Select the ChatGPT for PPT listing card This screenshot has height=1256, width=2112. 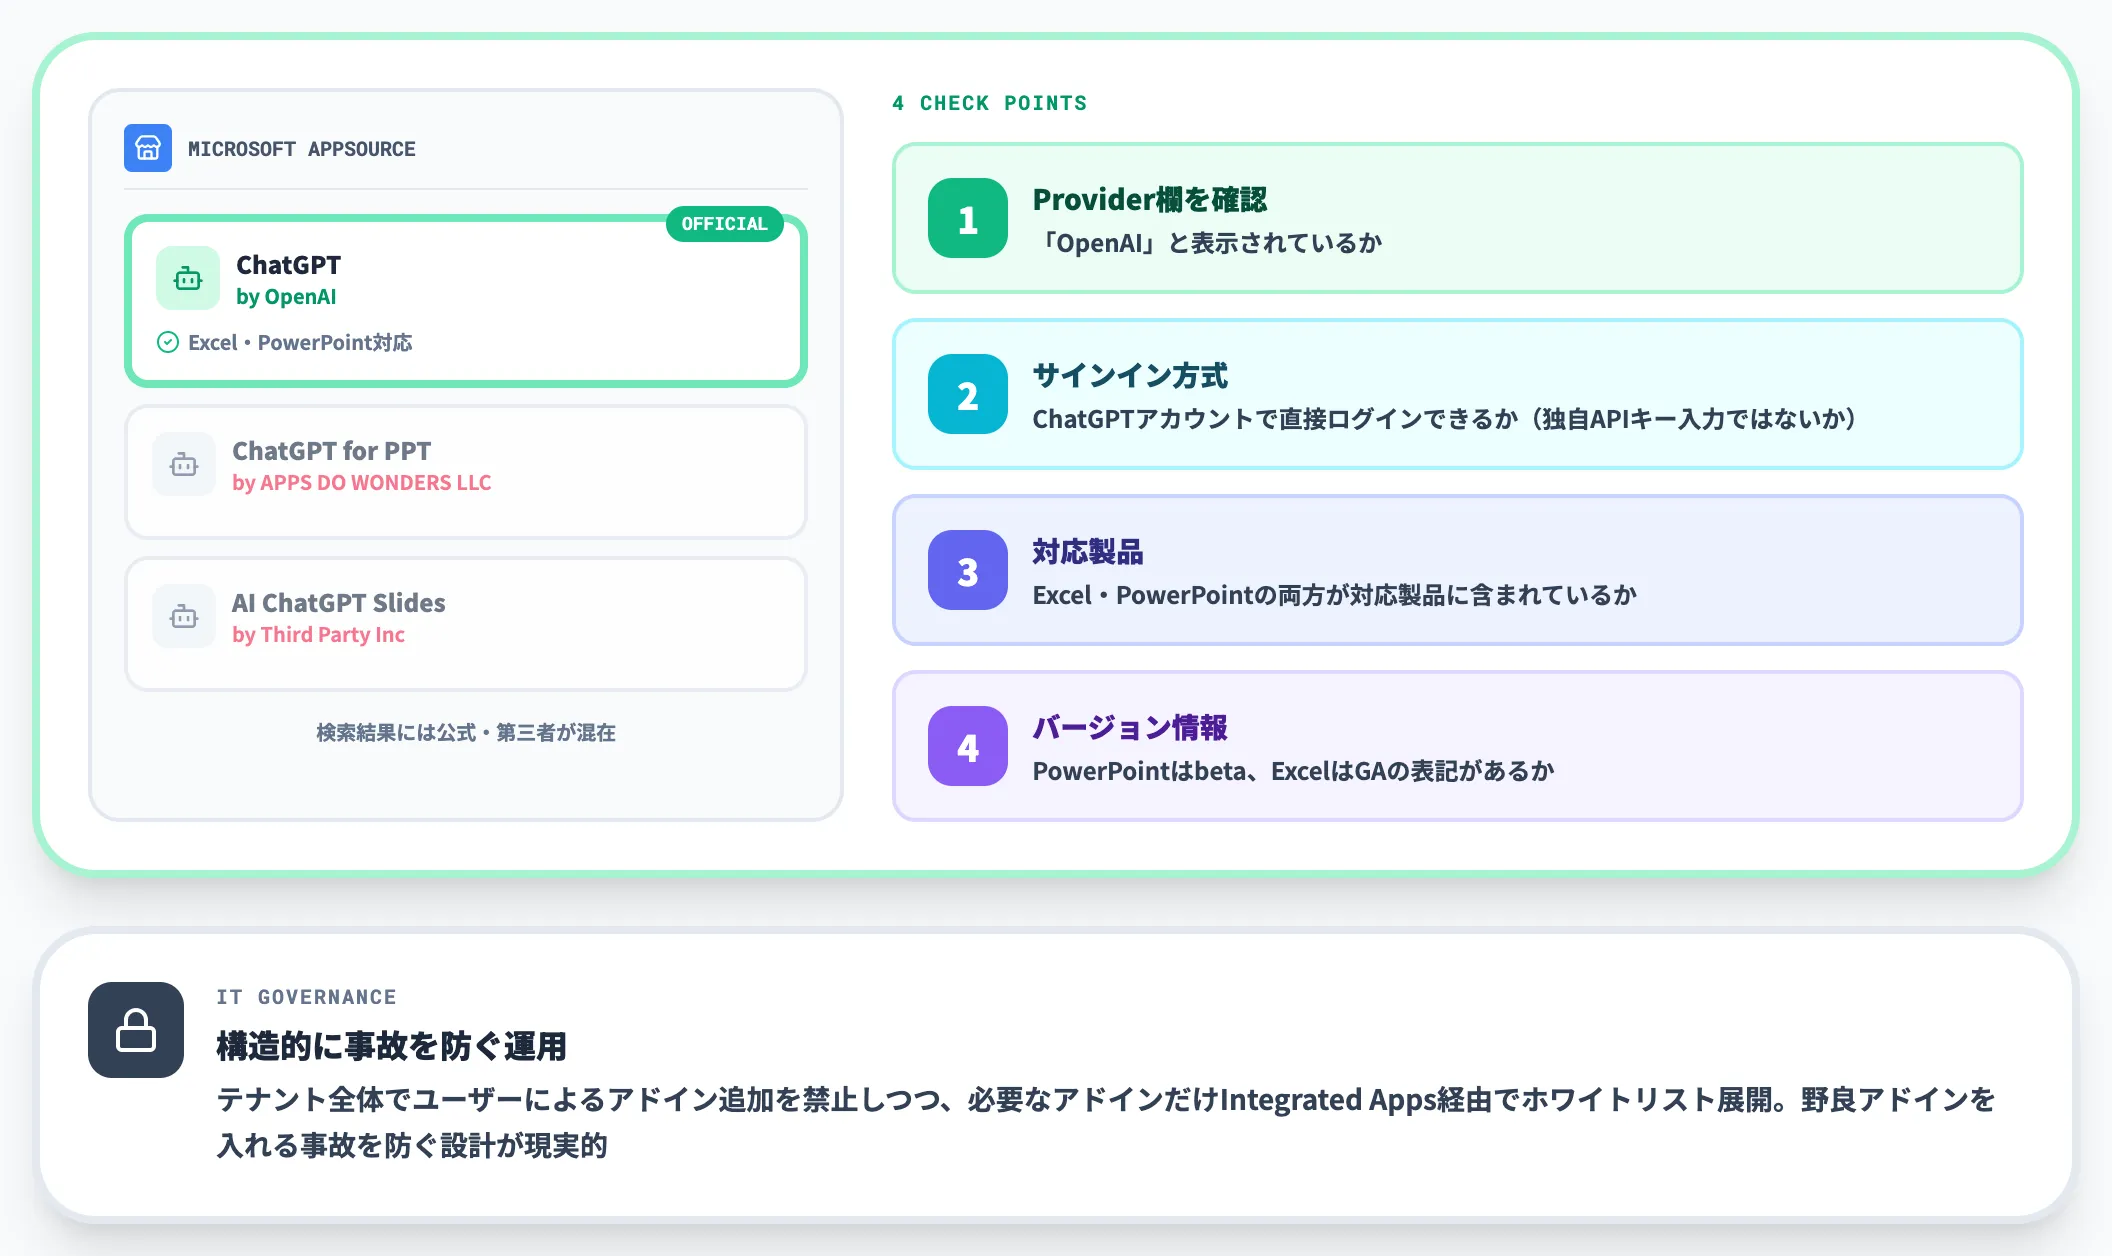click(466, 472)
